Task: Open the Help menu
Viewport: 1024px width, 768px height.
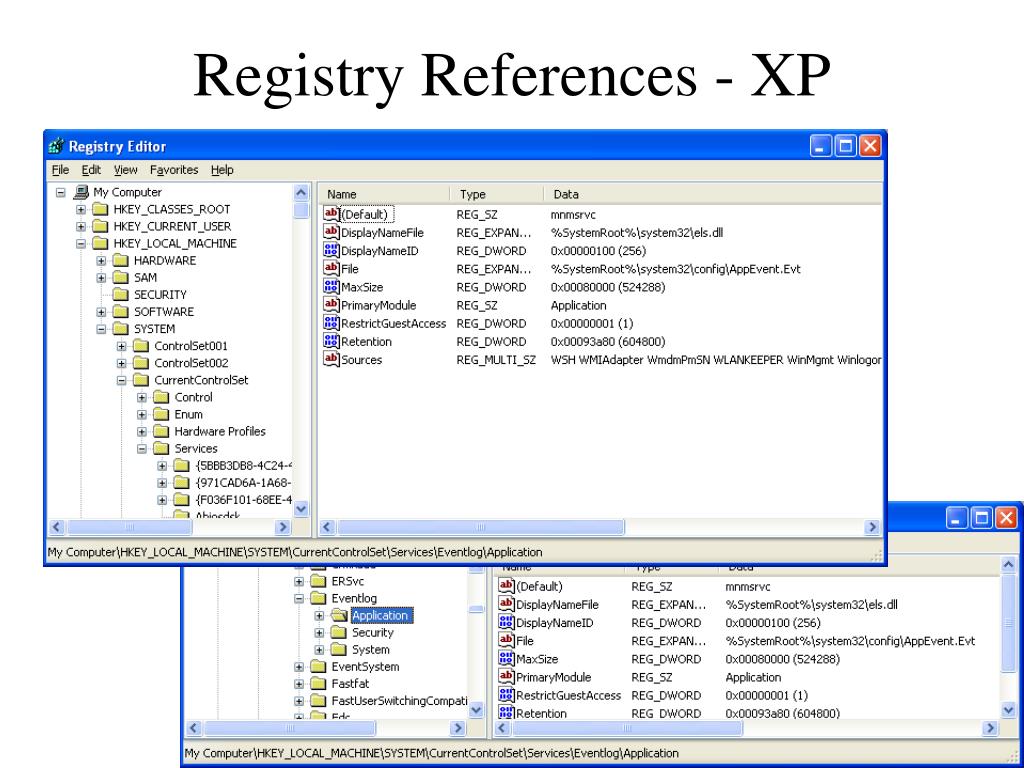Action: [x=222, y=170]
